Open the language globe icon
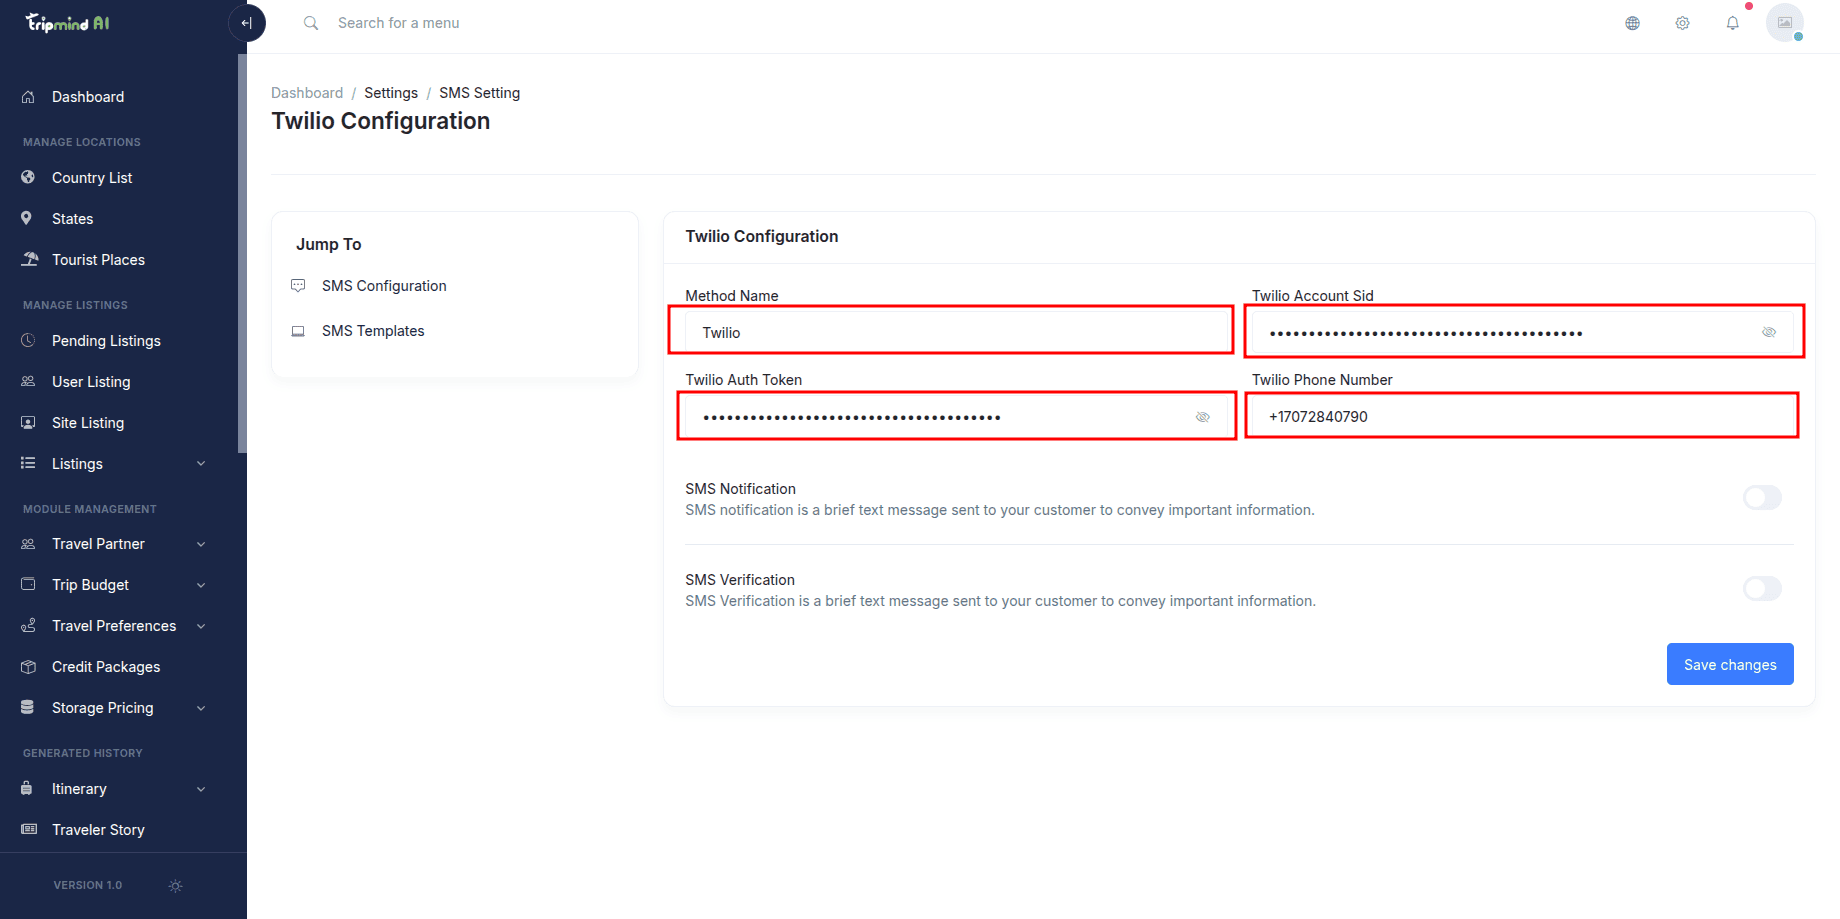1840x919 pixels. pos(1632,23)
